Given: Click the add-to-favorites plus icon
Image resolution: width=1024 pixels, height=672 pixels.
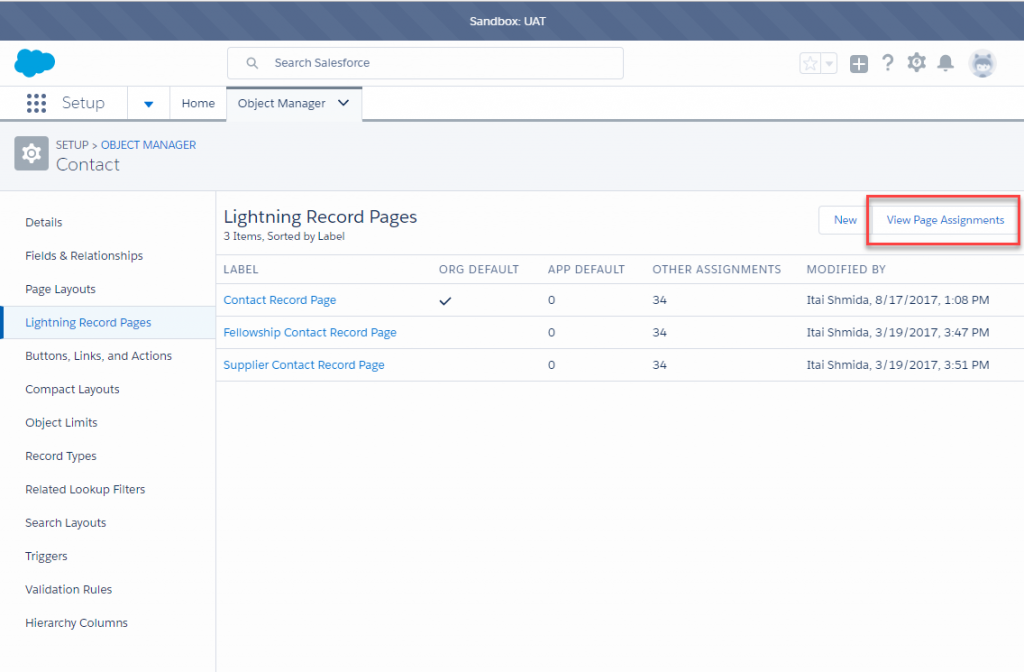Looking at the screenshot, I should (858, 62).
